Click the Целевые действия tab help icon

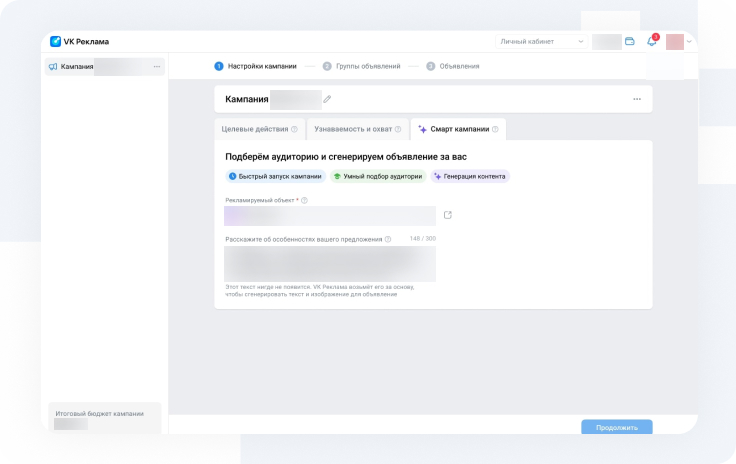294,129
